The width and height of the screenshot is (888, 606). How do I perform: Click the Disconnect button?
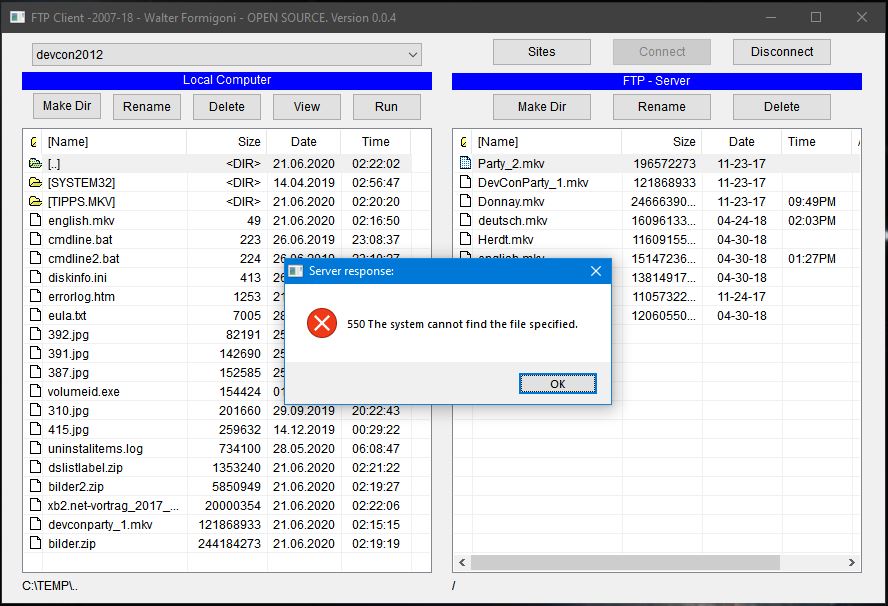(782, 52)
